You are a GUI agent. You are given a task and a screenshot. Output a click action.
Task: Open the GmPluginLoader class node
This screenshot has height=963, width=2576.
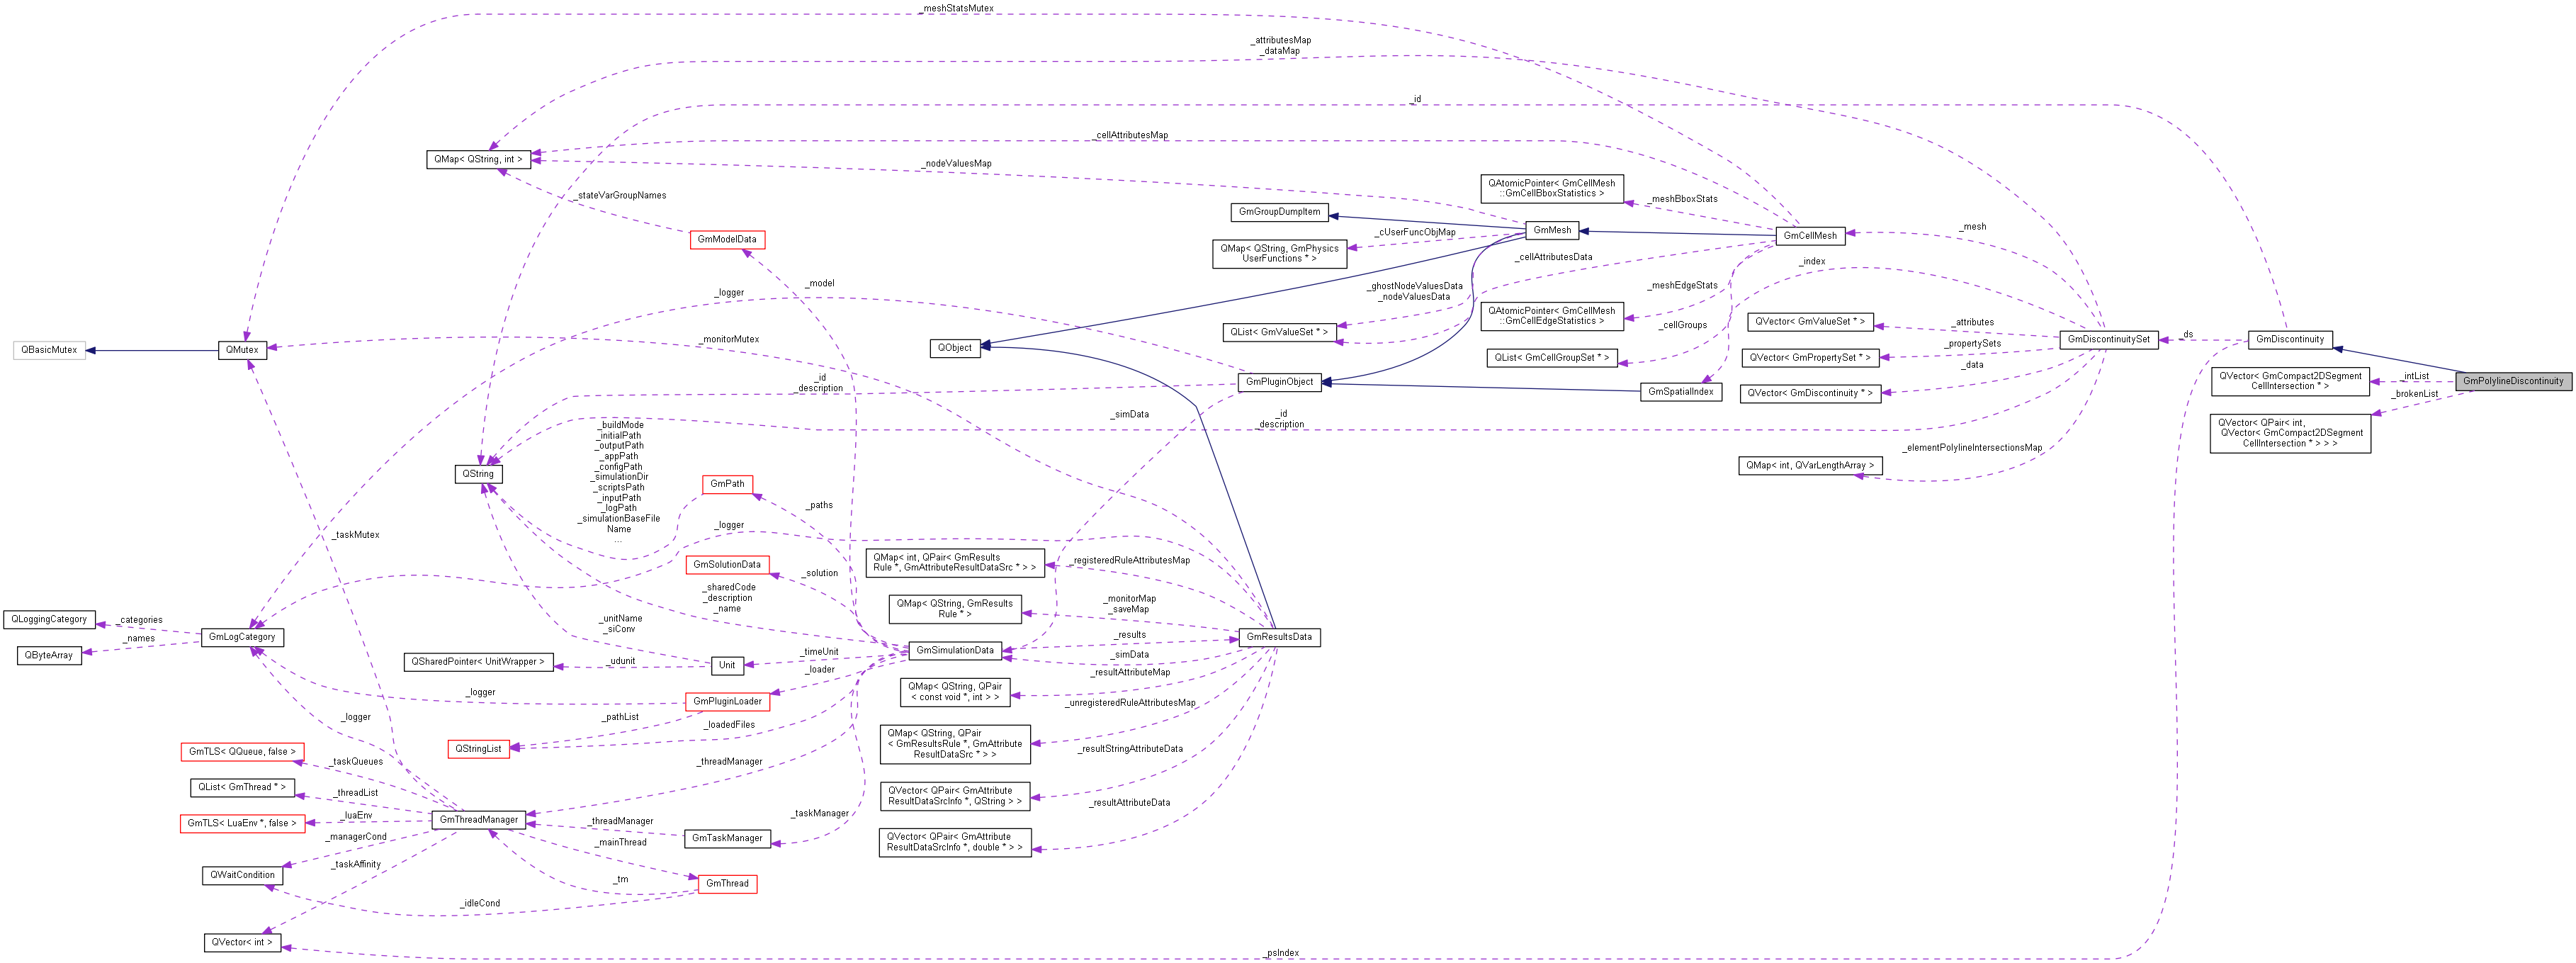point(727,702)
